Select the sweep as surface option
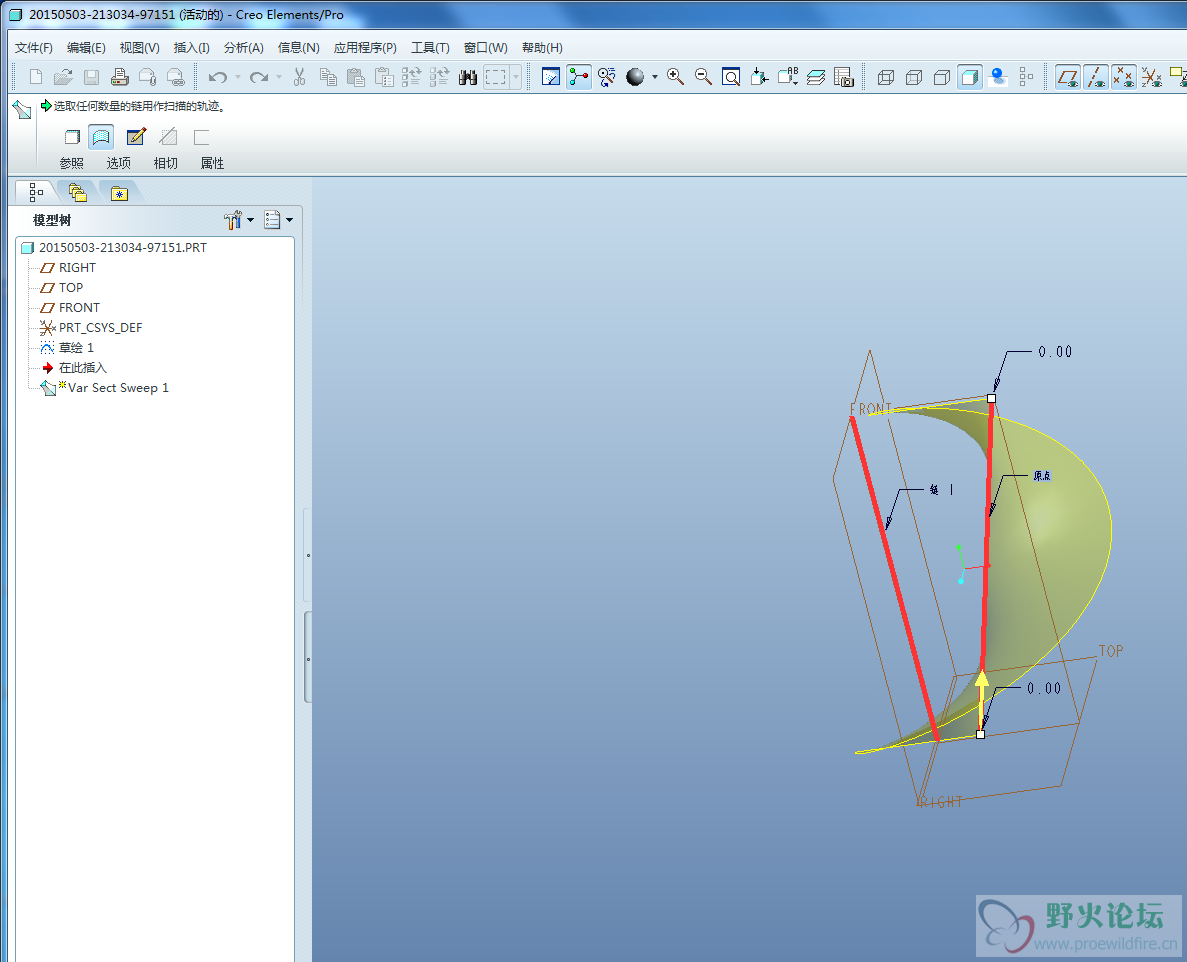 click(x=101, y=137)
